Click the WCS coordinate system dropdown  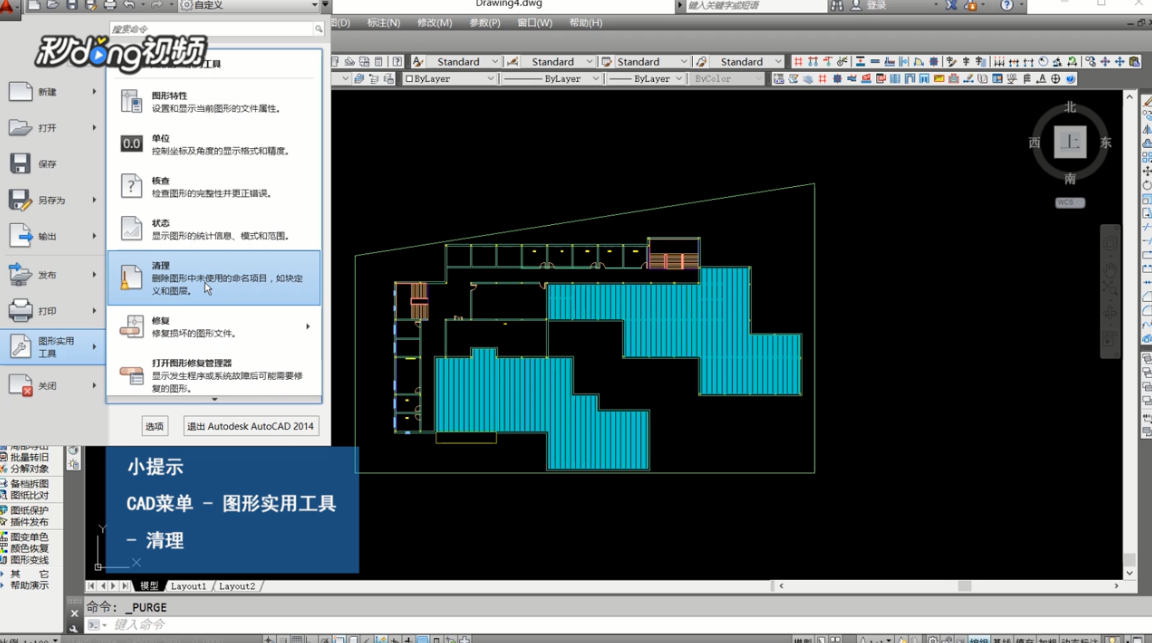(1070, 203)
